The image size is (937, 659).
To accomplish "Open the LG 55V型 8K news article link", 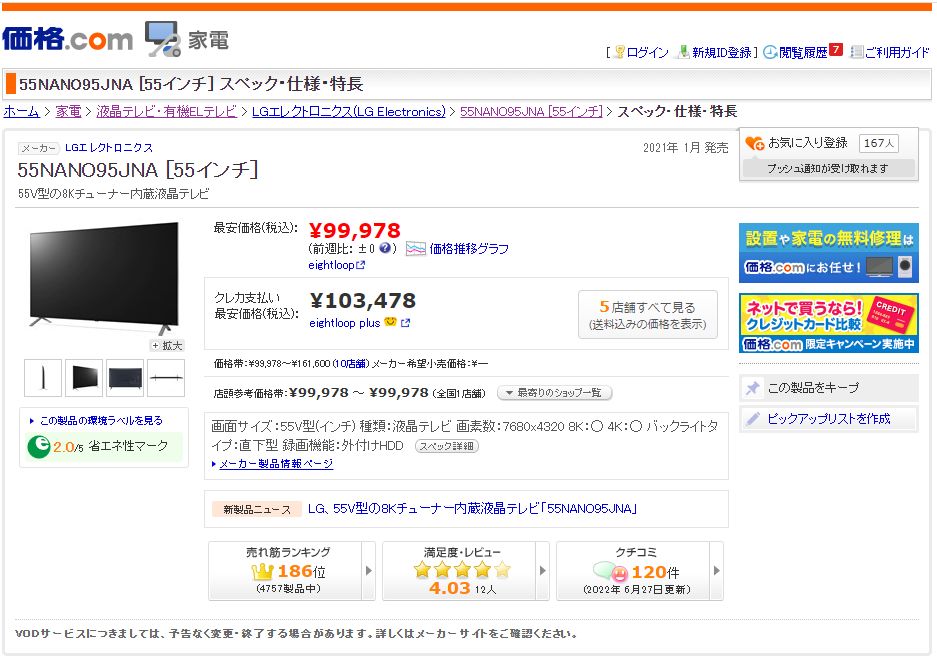I will [473, 508].
